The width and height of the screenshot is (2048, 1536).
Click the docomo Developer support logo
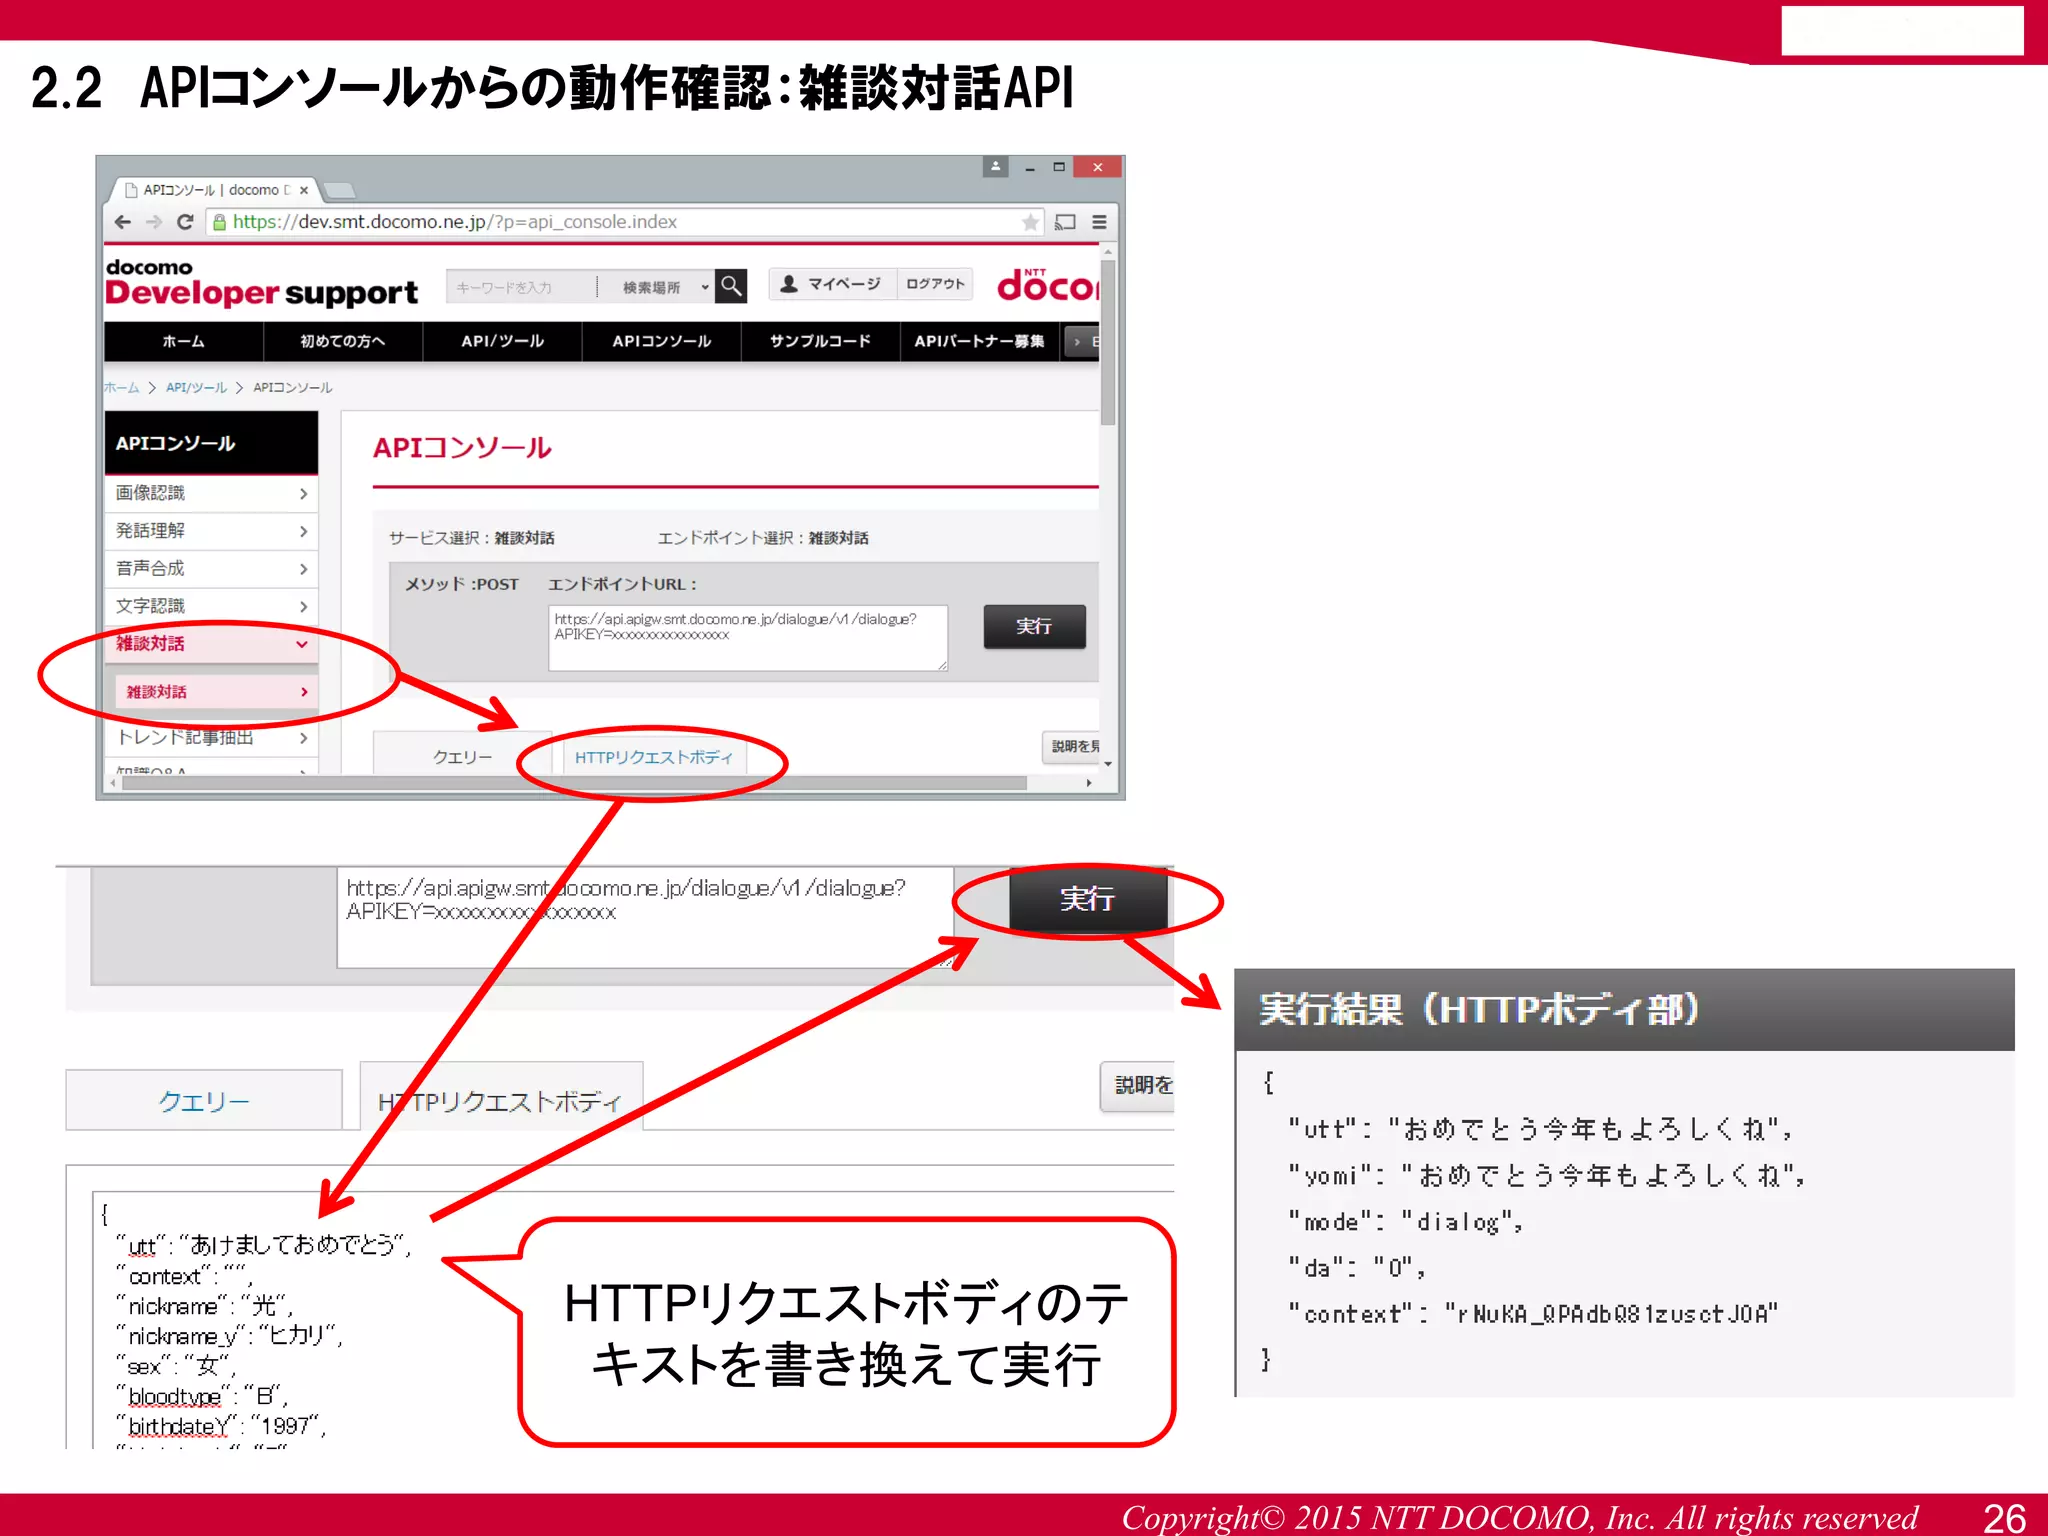pyautogui.click(x=261, y=283)
